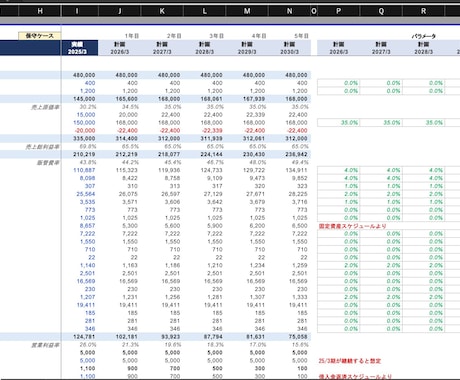
Task: Click the 1年目 label
Action: 132,36
